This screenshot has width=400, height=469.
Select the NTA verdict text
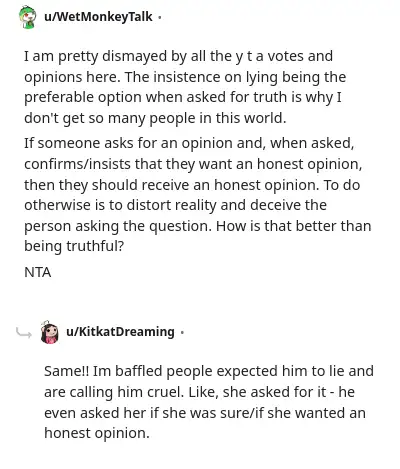pos(38,272)
